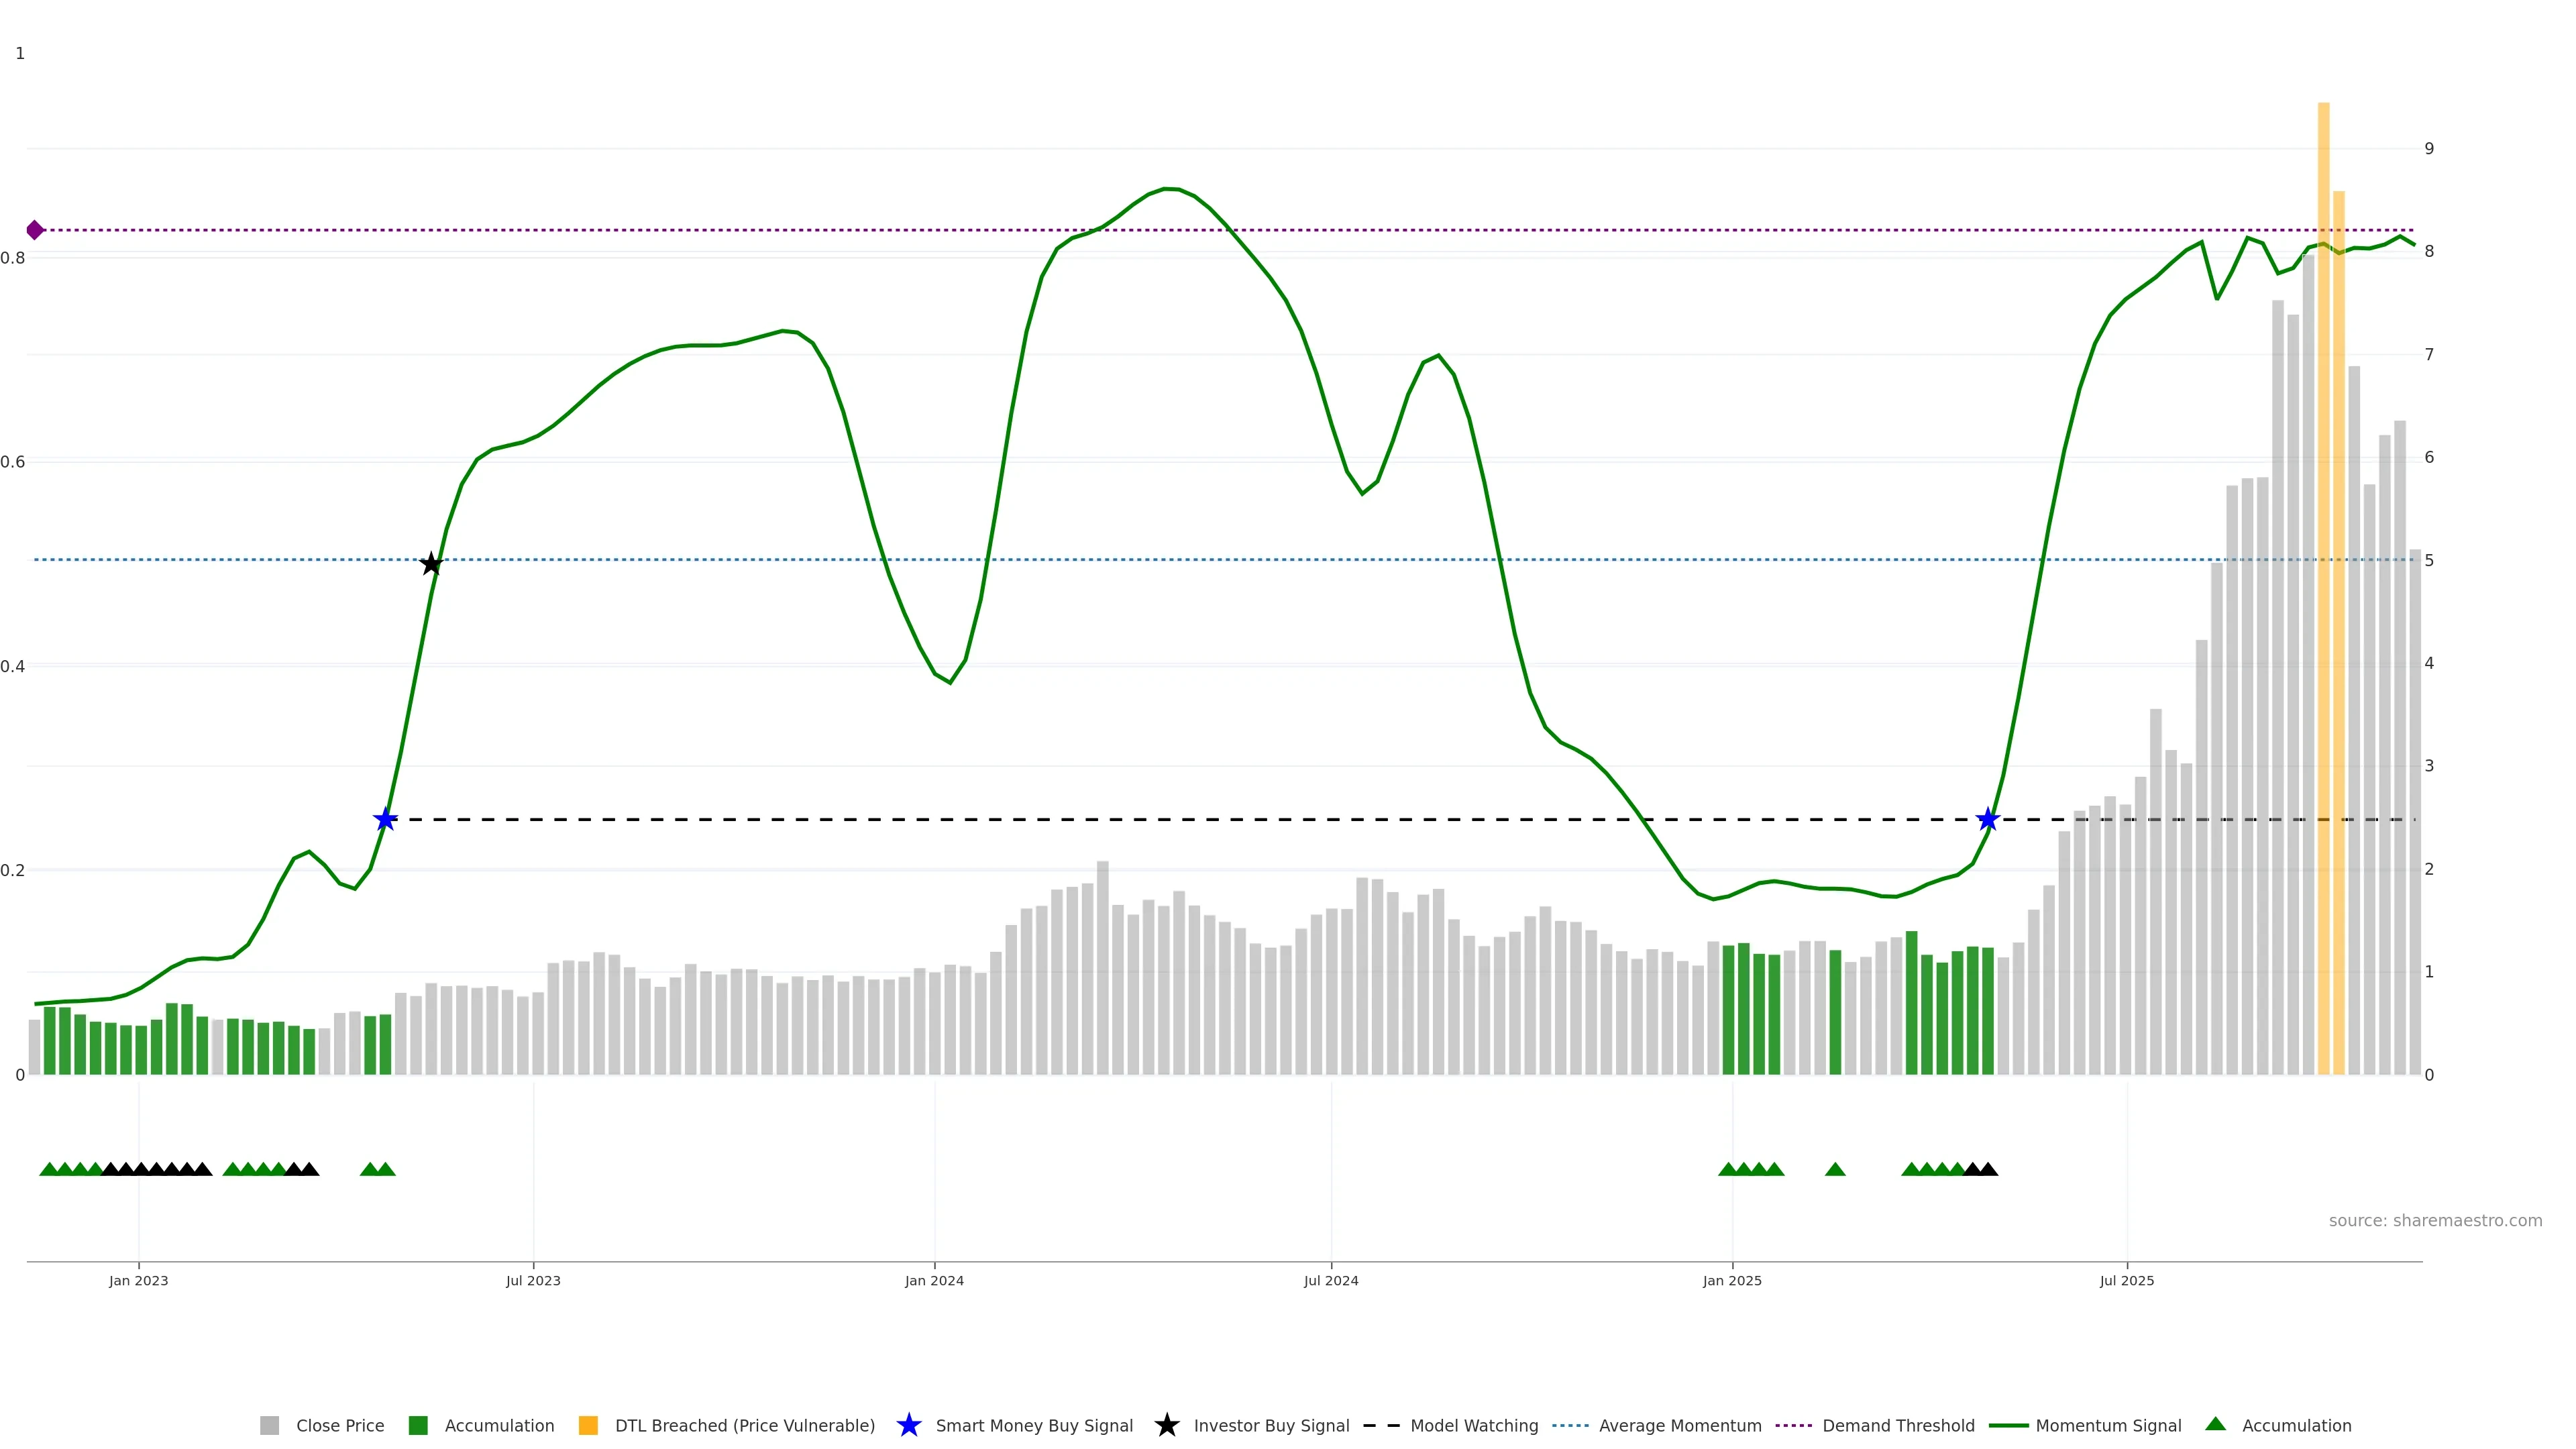The width and height of the screenshot is (2576, 1449).
Task: Click the green square Accumulation legend swatch
Action: (418, 1425)
